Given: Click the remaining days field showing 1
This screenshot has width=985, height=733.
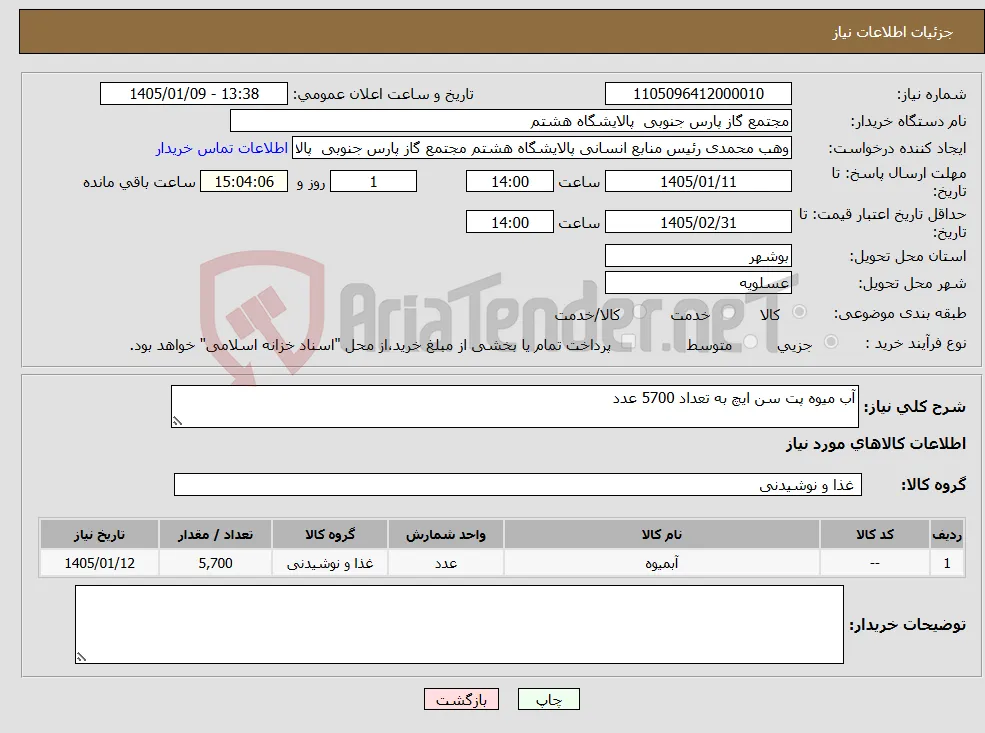Looking at the screenshot, I should point(373,182).
